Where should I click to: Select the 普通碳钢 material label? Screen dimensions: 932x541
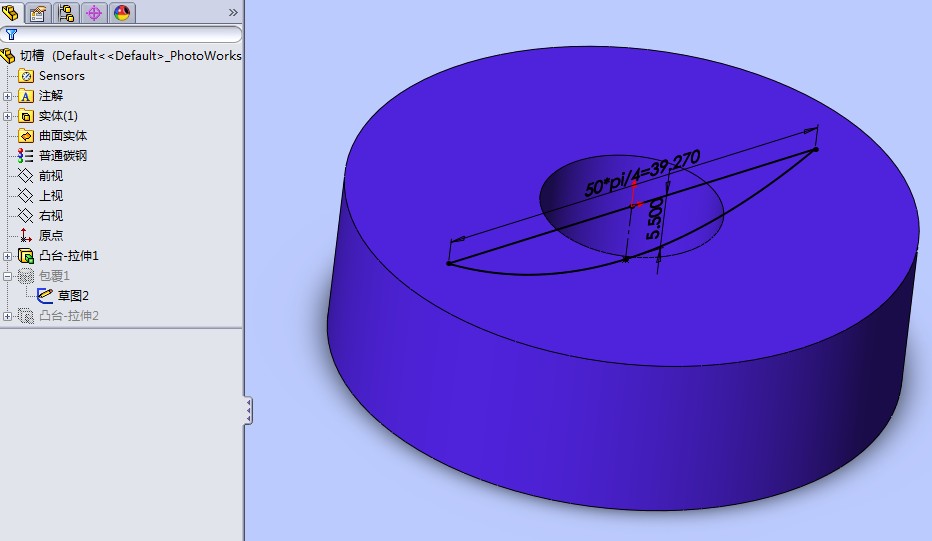click(63, 156)
